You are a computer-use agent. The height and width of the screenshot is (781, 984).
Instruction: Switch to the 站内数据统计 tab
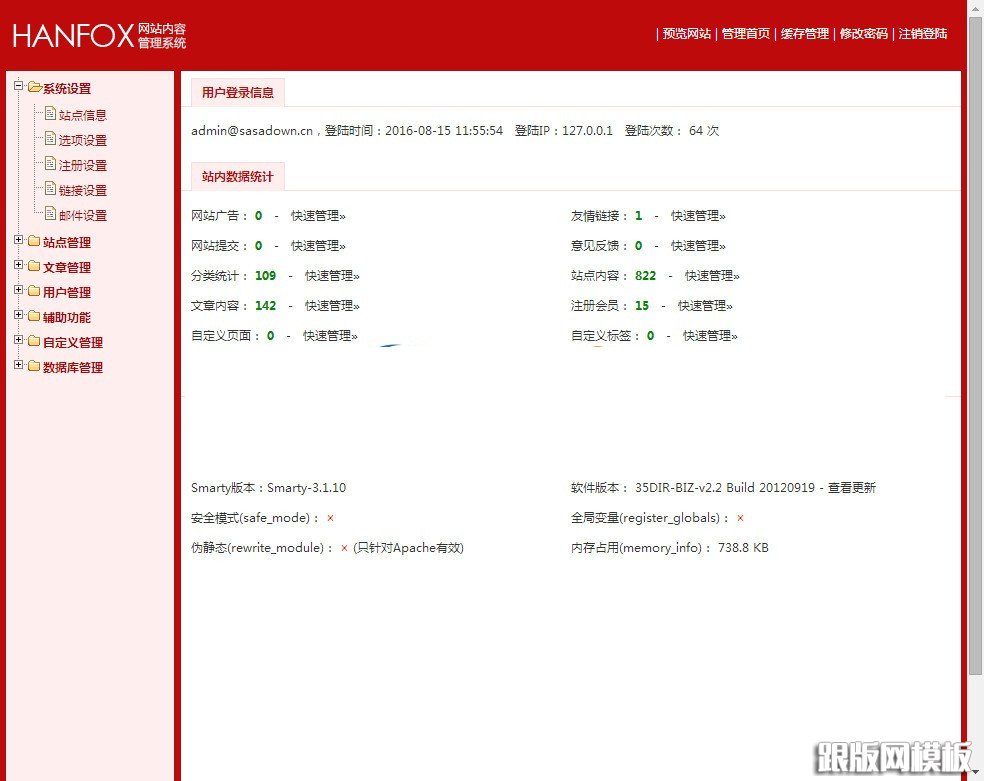point(237,176)
